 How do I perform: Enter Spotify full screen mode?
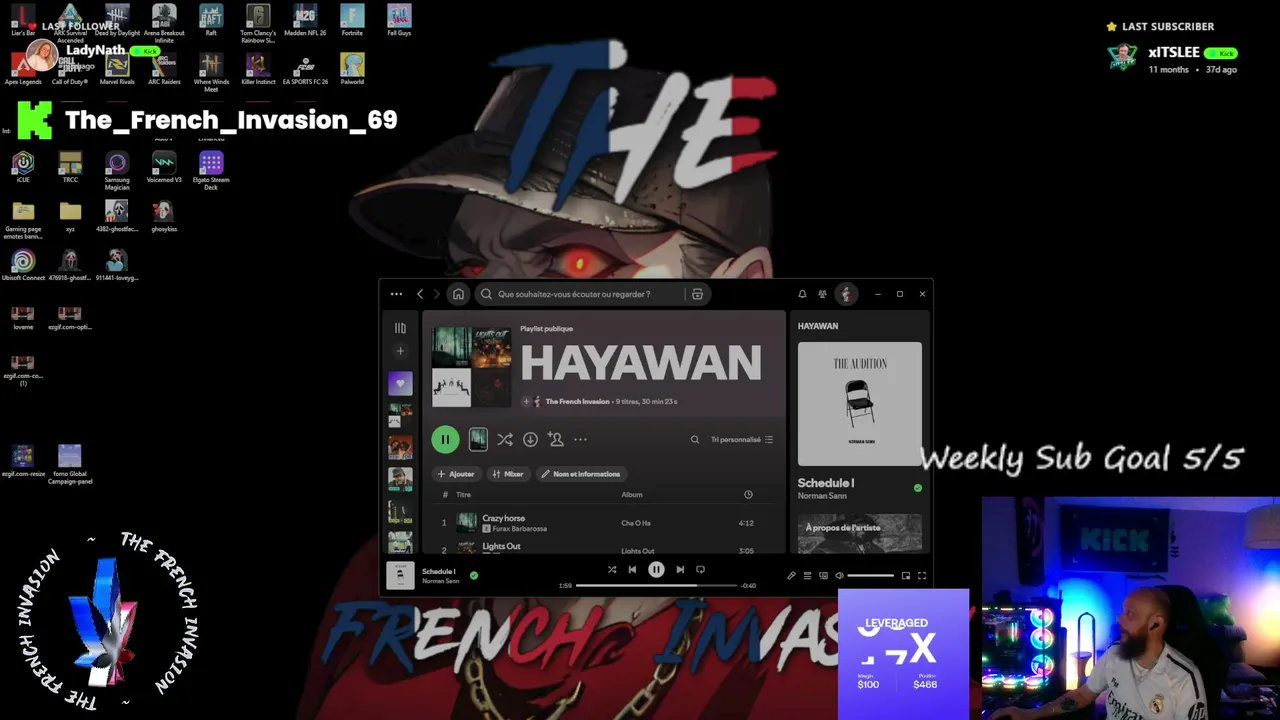[922, 575]
